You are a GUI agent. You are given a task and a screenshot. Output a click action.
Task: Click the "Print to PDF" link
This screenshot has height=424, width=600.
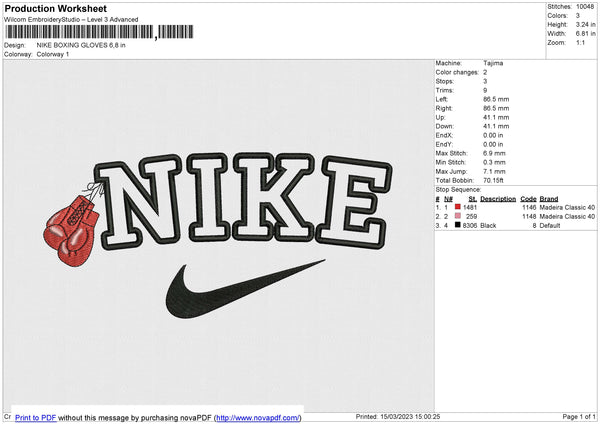(35, 417)
